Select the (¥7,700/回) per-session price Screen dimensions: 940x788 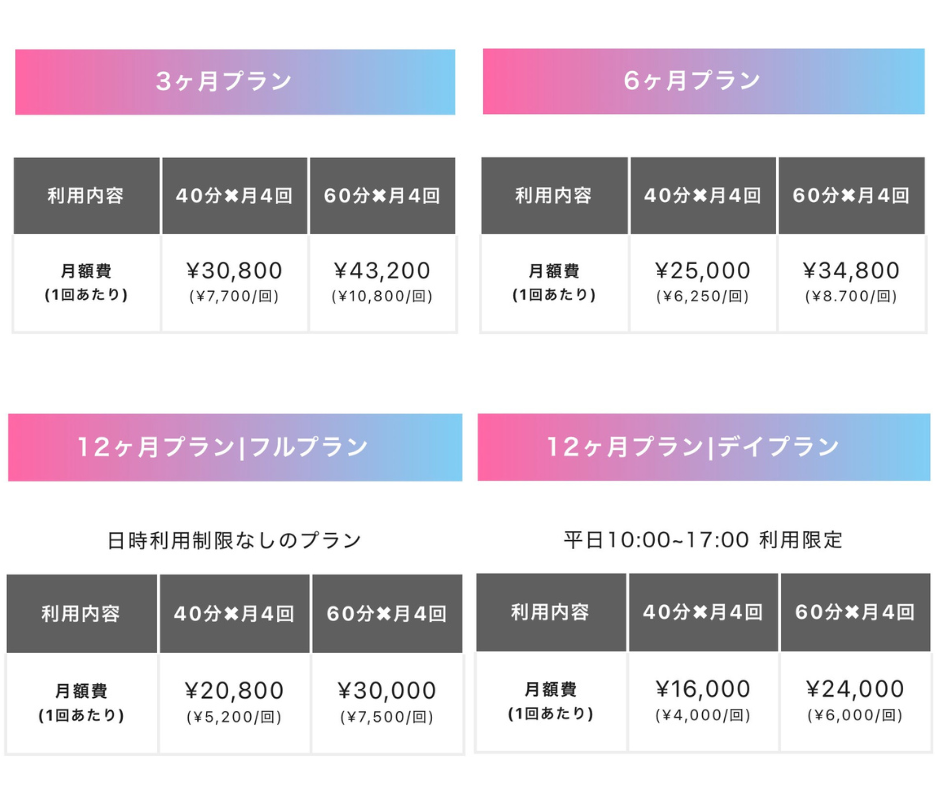[x=235, y=296]
